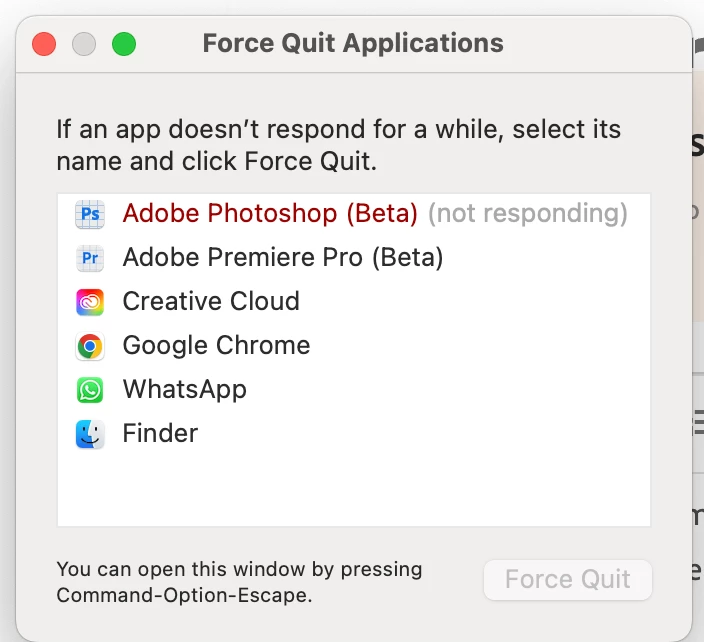Click the Google Chrome icon
704x642 pixels.
pyautogui.click(x=90, y=346)
